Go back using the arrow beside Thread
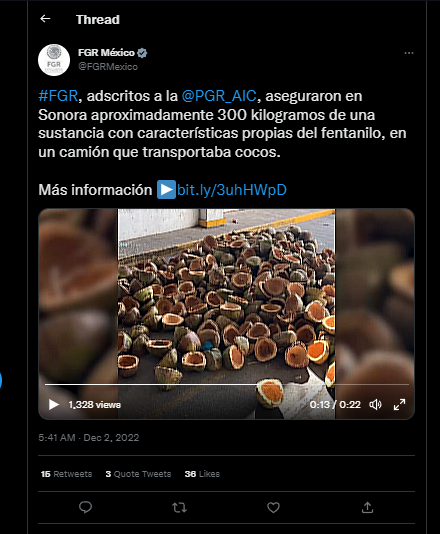This screenshot has width=440, height=534. click(45, 19)
